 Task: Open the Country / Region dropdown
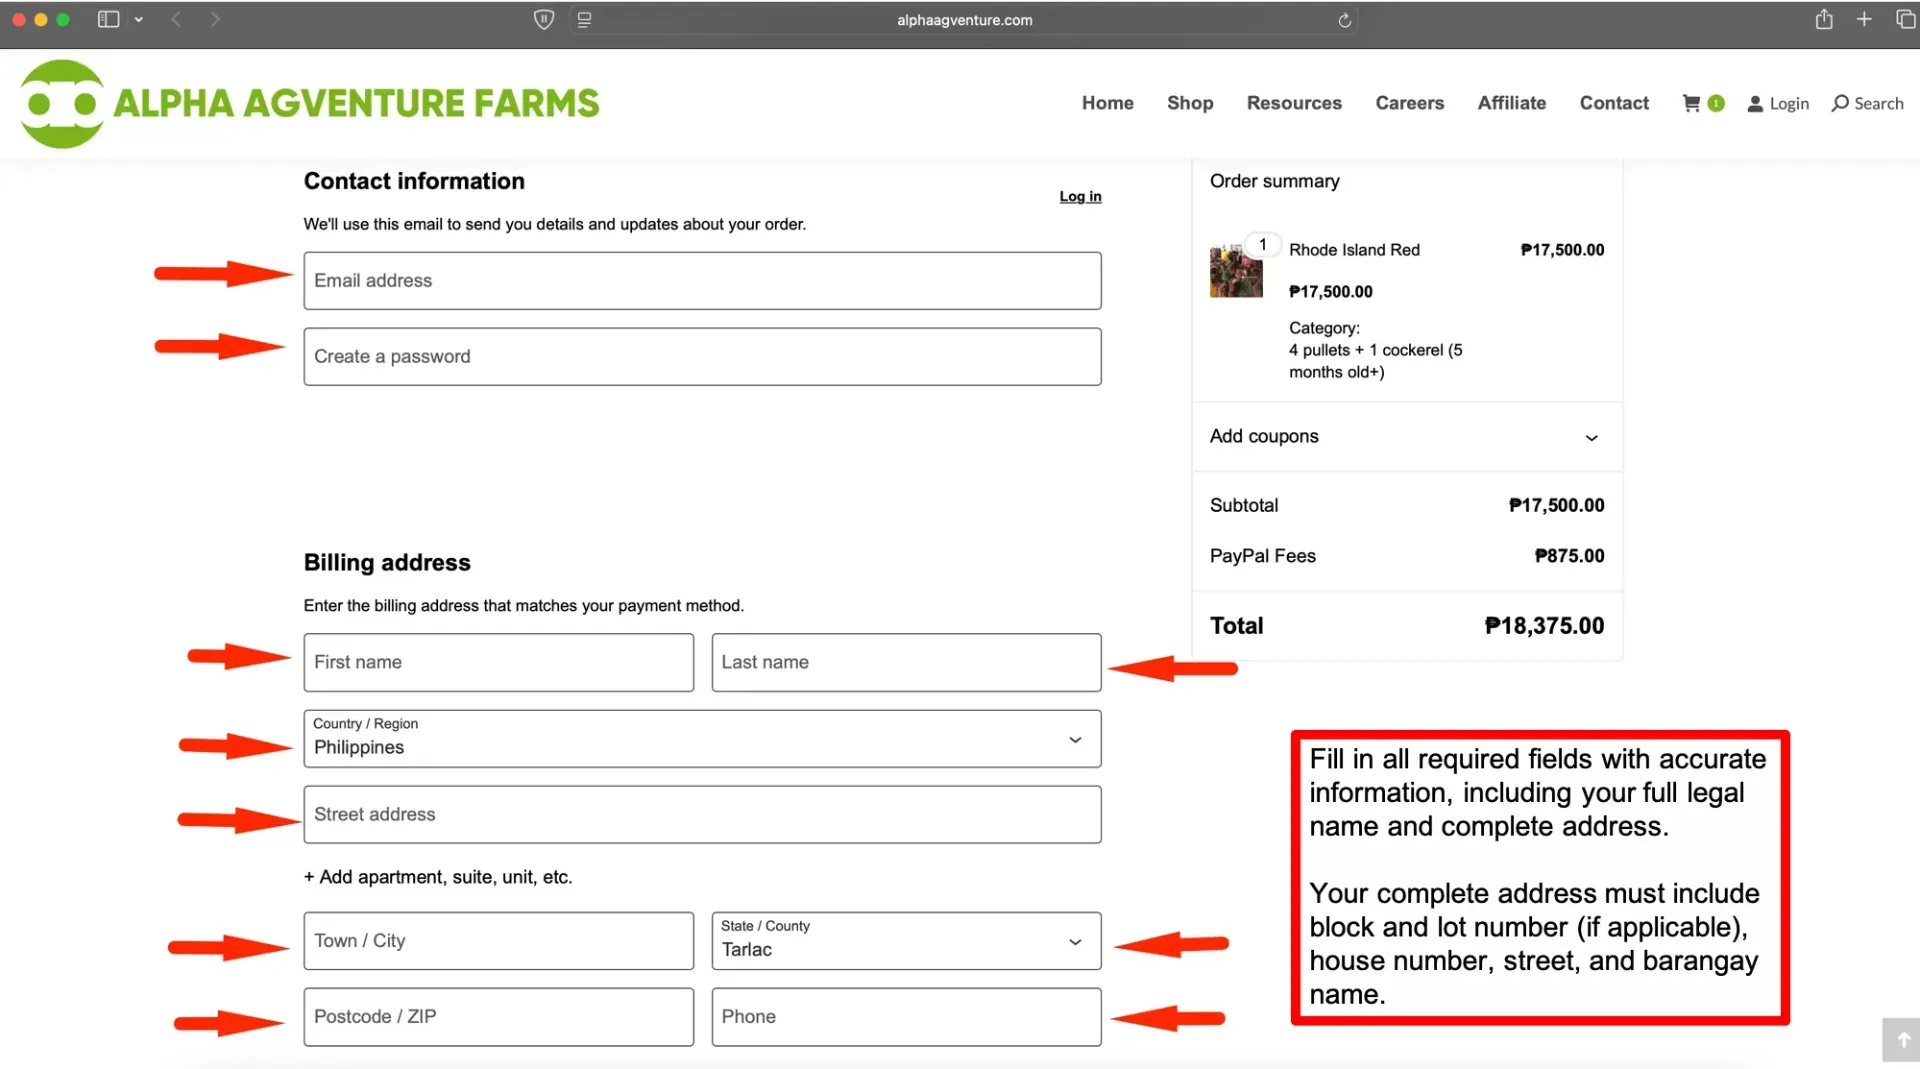(702, 739)
